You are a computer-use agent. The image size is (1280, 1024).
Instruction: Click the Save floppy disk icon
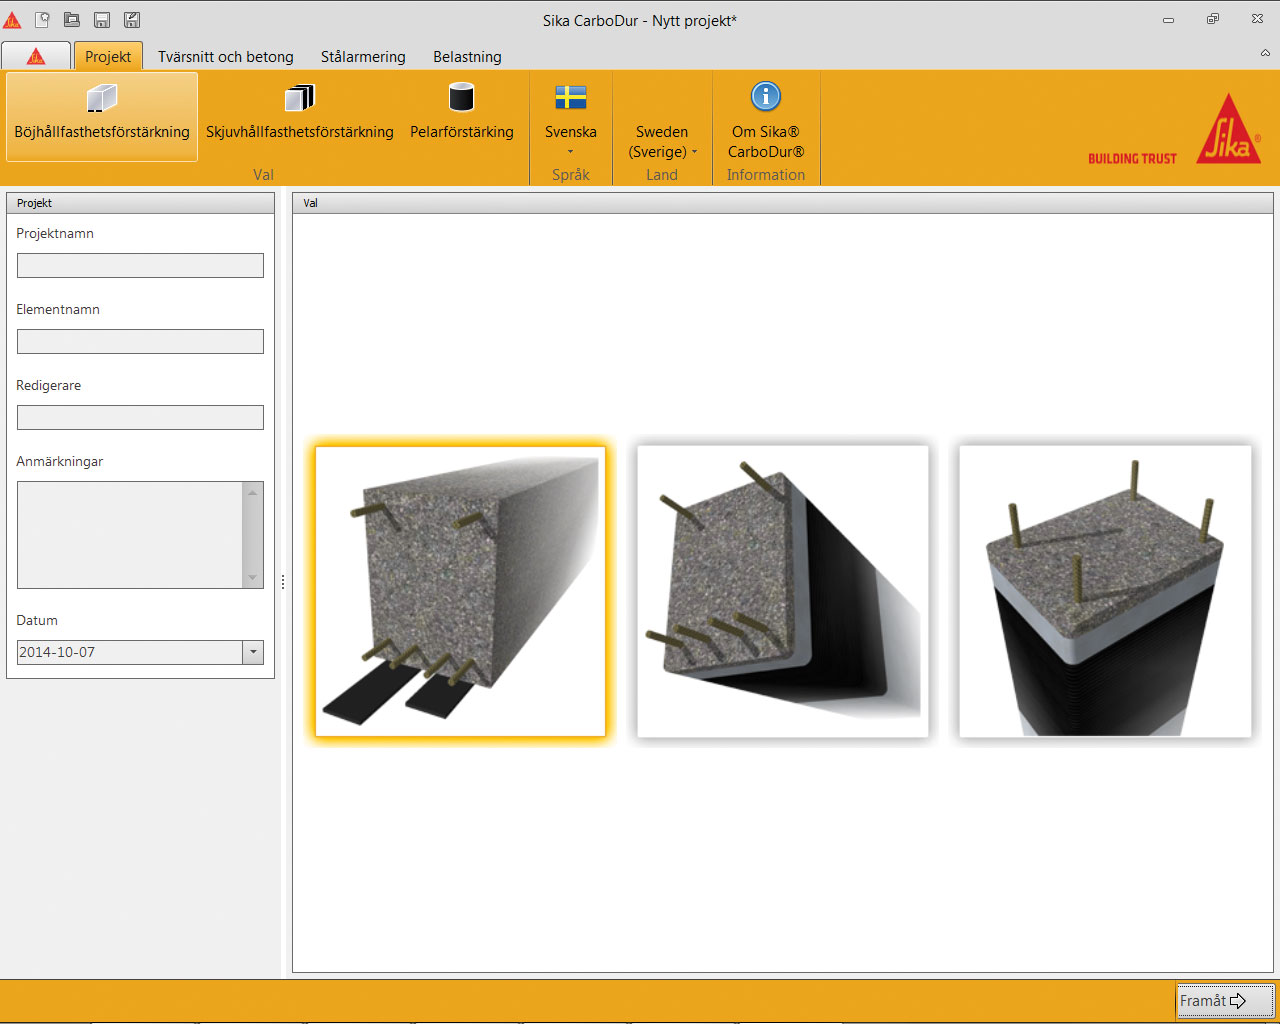point(102,20)
